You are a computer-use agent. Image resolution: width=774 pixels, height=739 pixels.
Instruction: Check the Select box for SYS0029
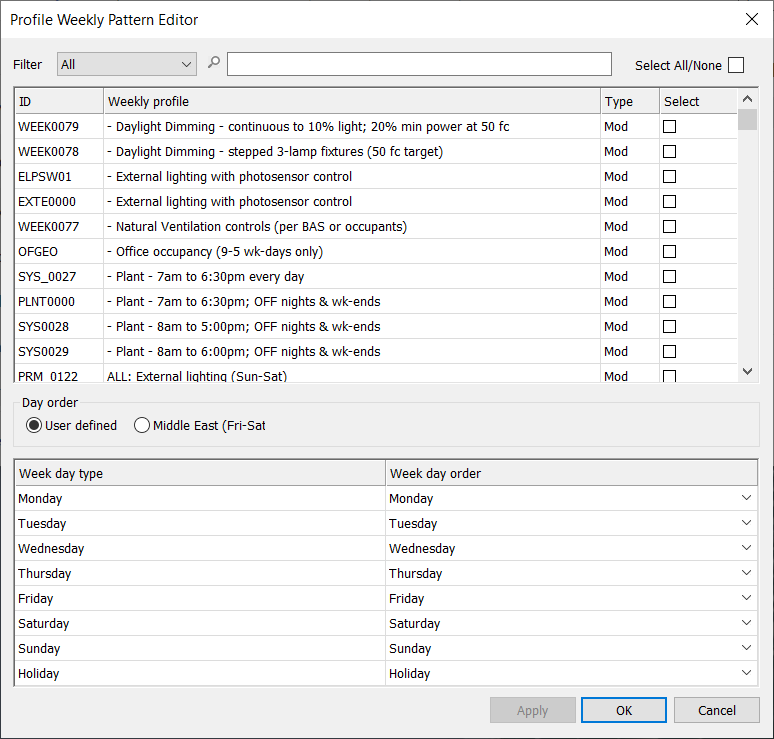pos(669,351)
